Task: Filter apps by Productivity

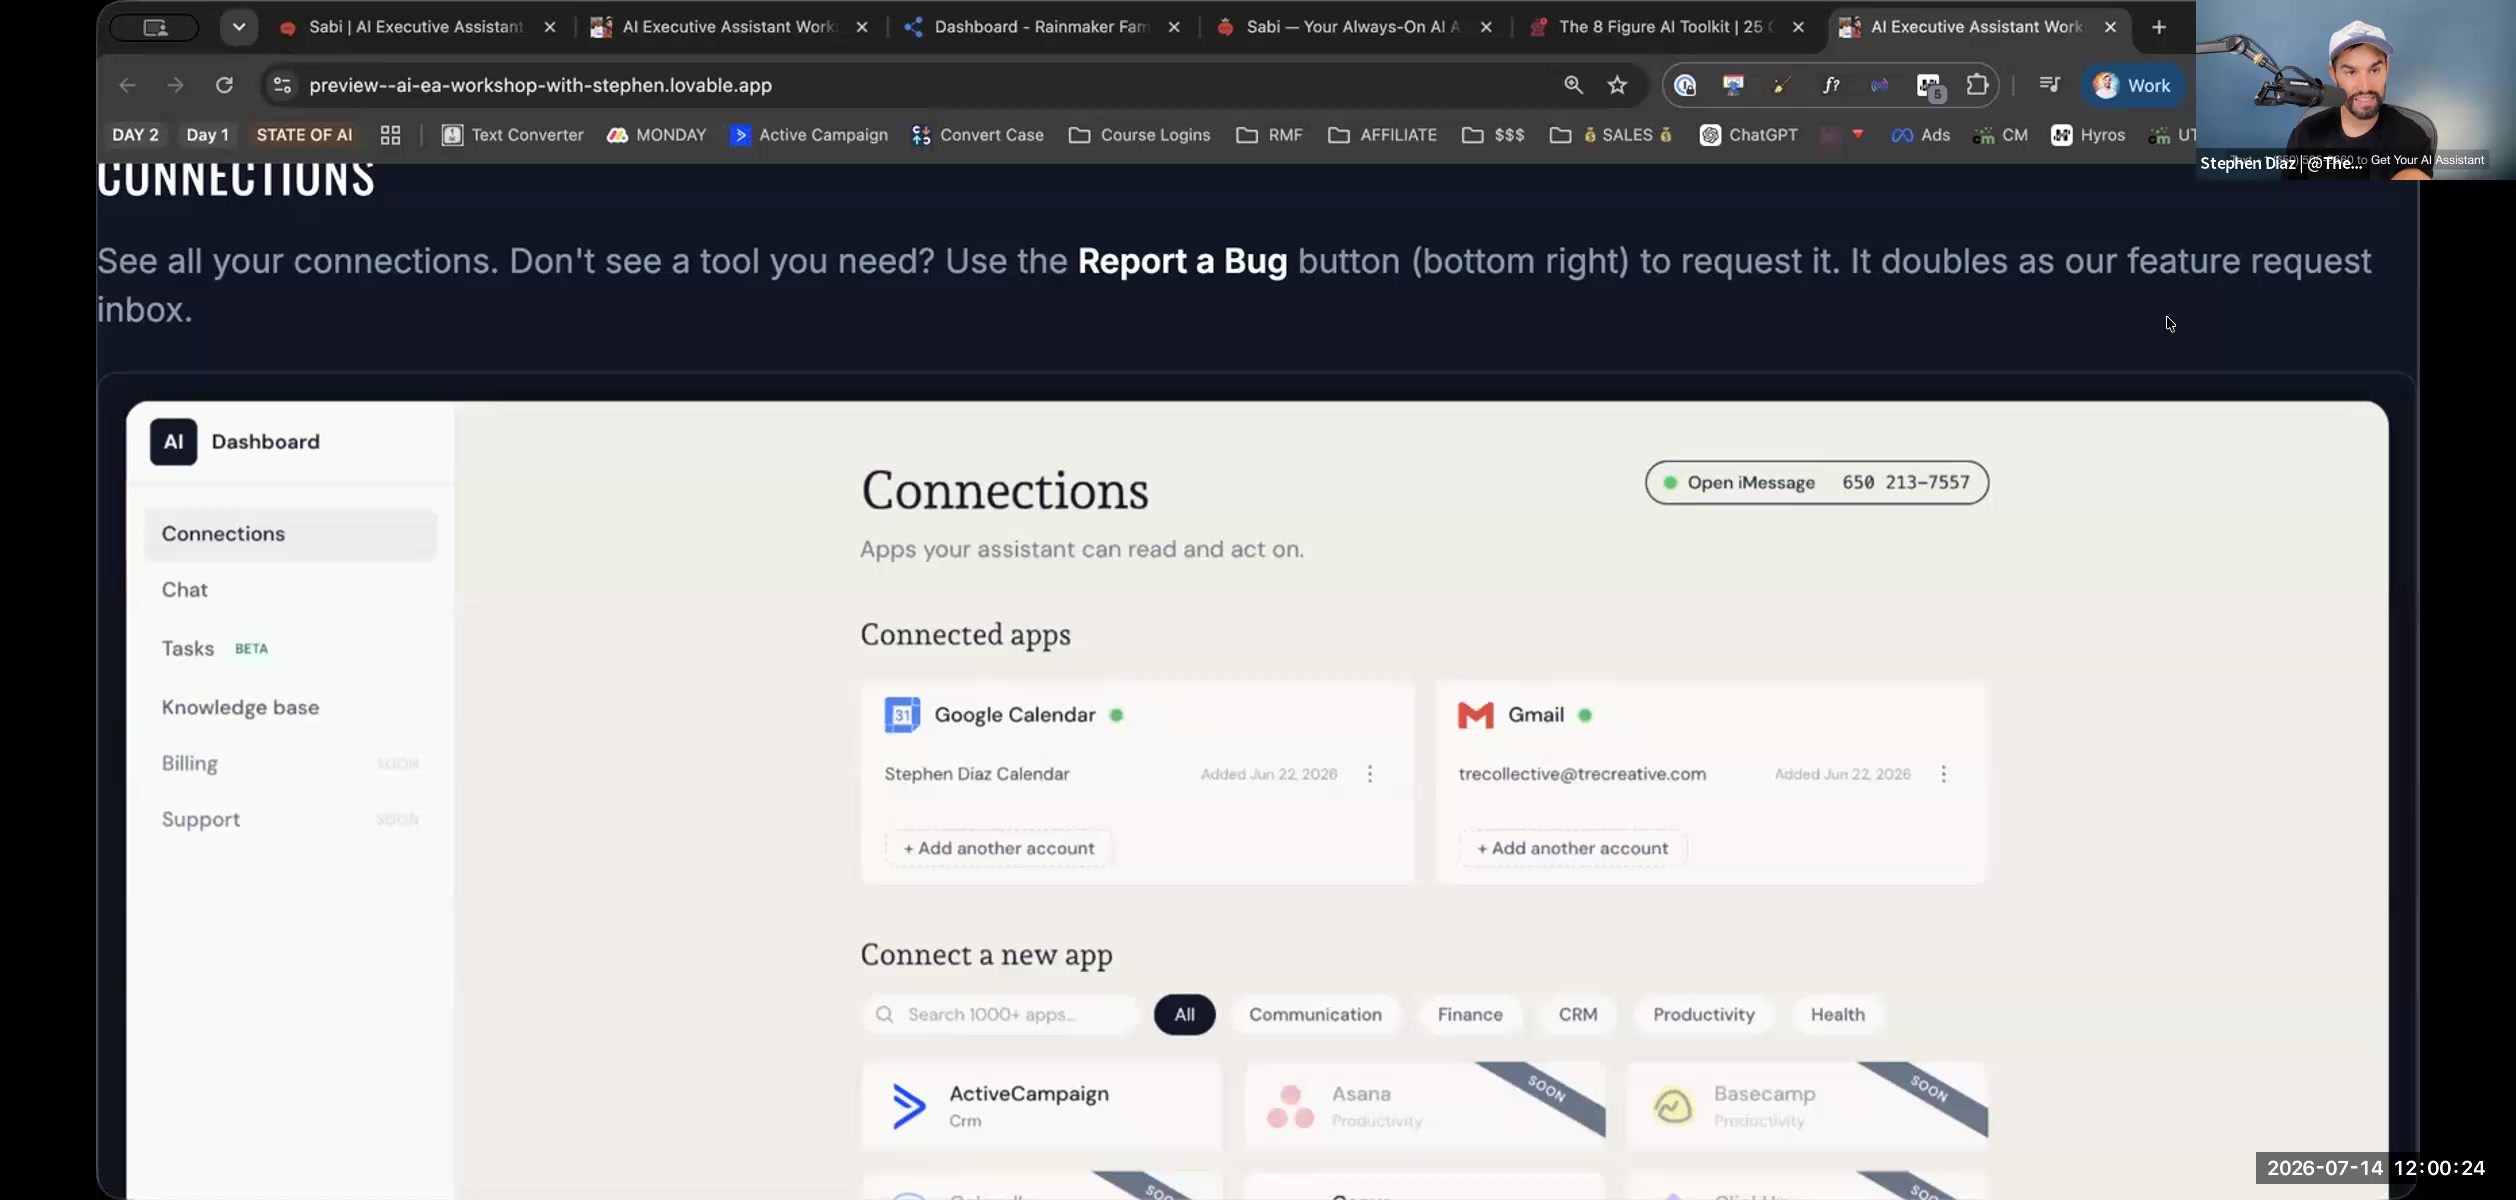Action: pos(1704,1015)
